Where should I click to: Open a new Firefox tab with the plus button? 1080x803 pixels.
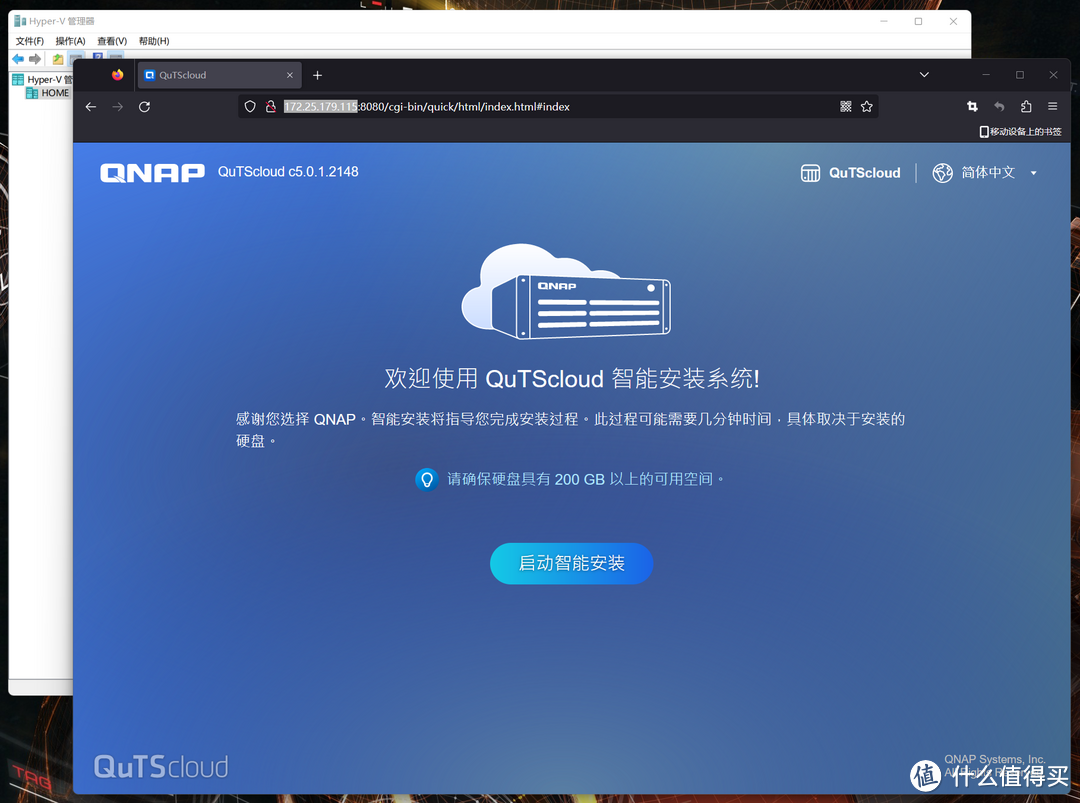click(318, 75)
